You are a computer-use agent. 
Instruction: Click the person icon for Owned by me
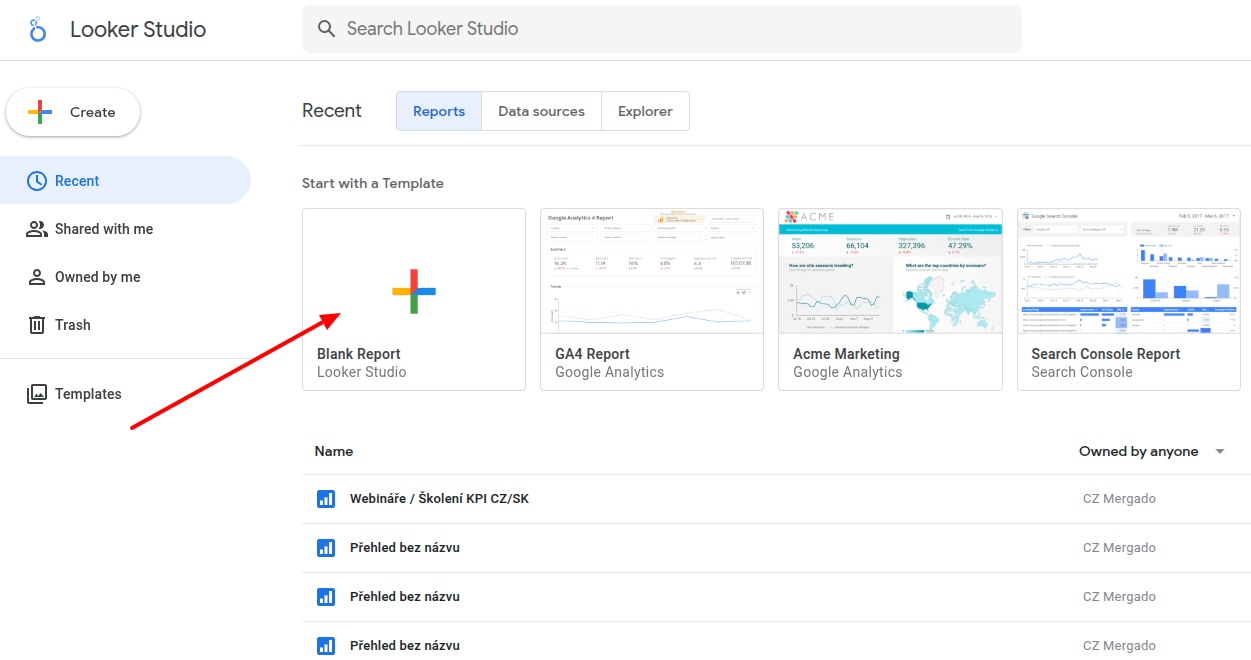tap(37, 277)
